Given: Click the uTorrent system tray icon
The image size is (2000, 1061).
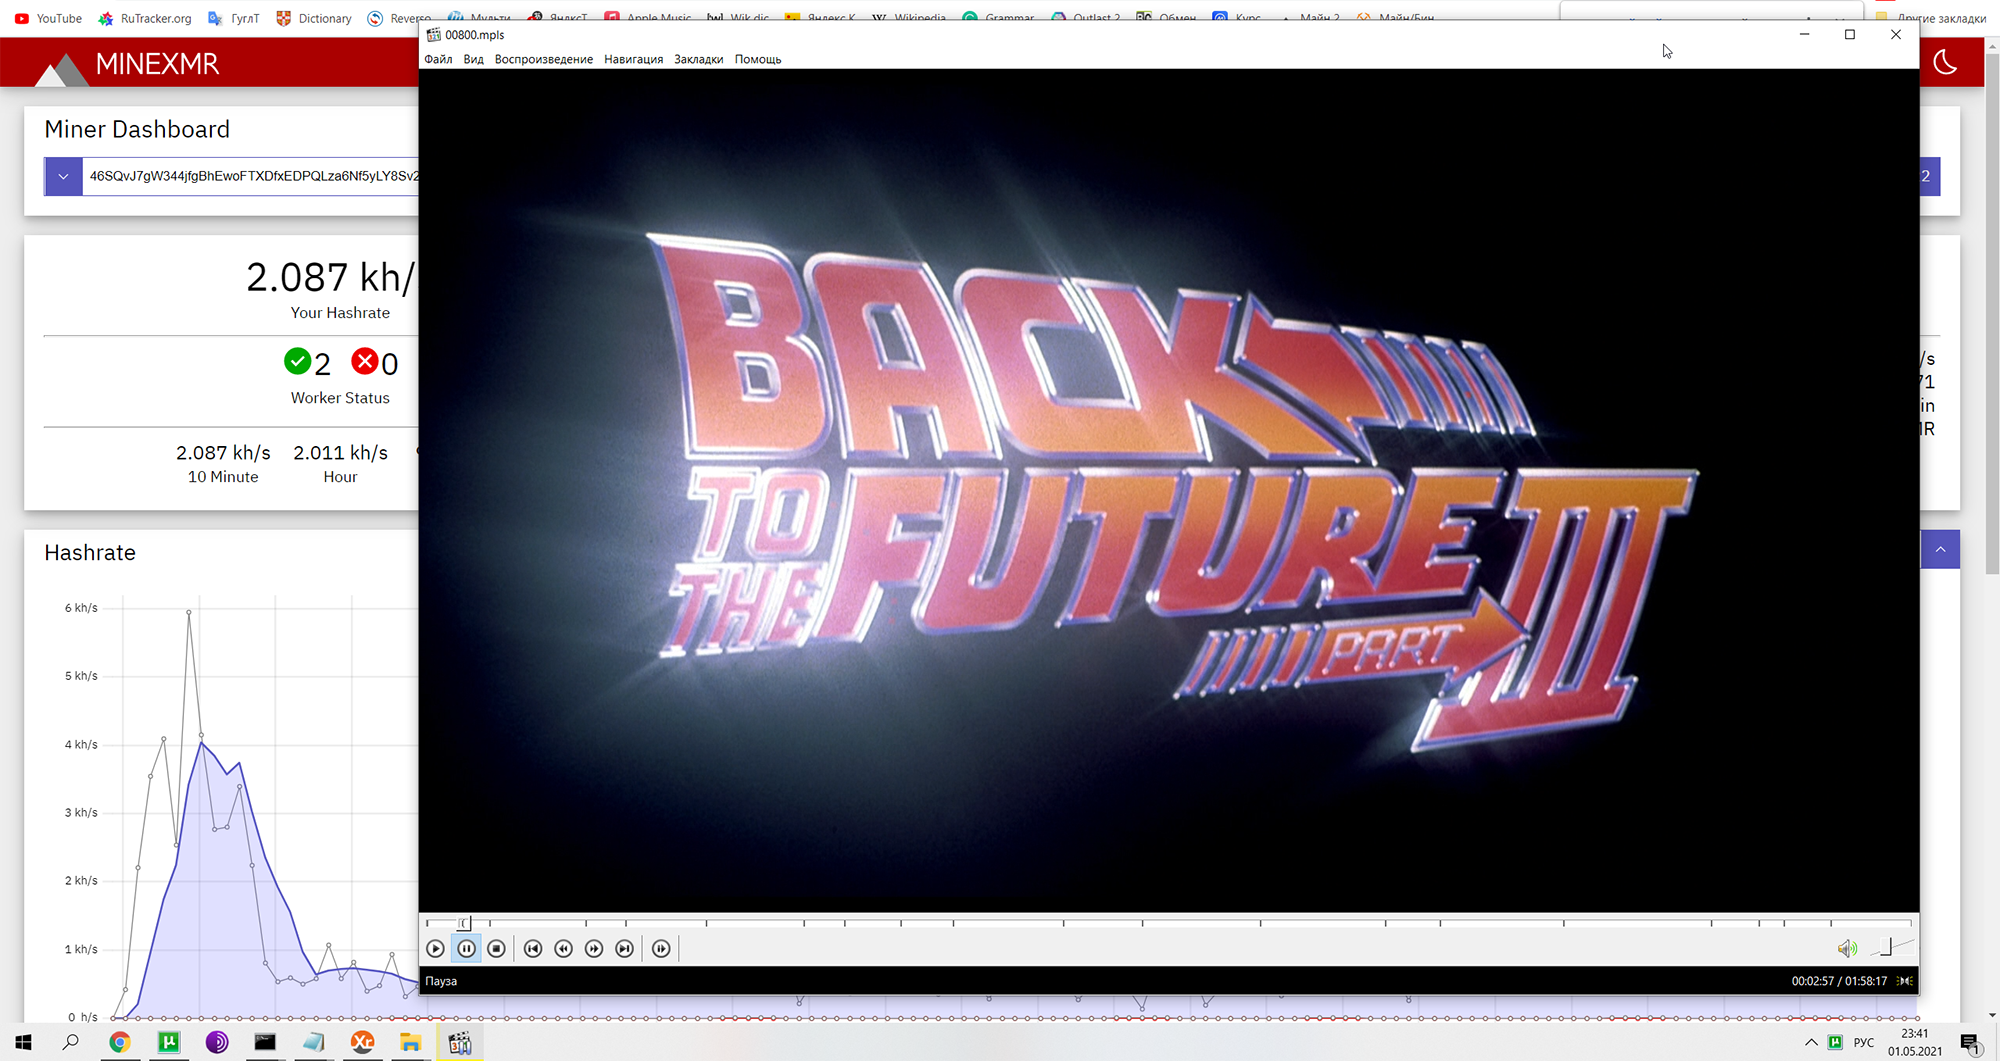Looking at the screenshot, I should (x=1835, y=1042).
